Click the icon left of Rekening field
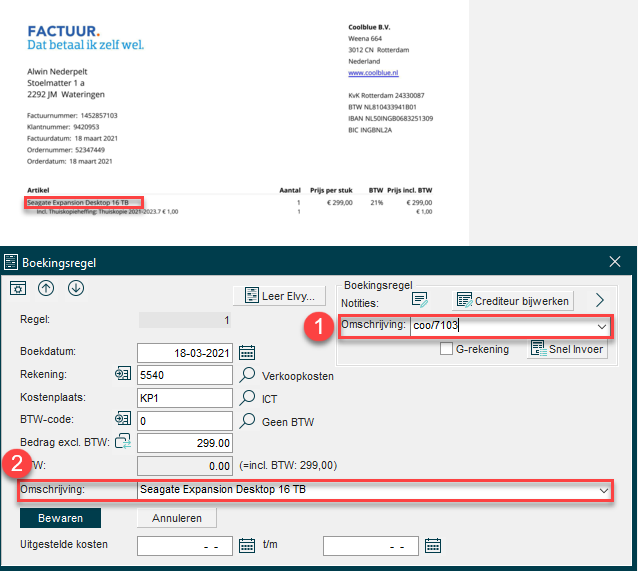The height and width of the screenshot is (571, 638). 123,373
